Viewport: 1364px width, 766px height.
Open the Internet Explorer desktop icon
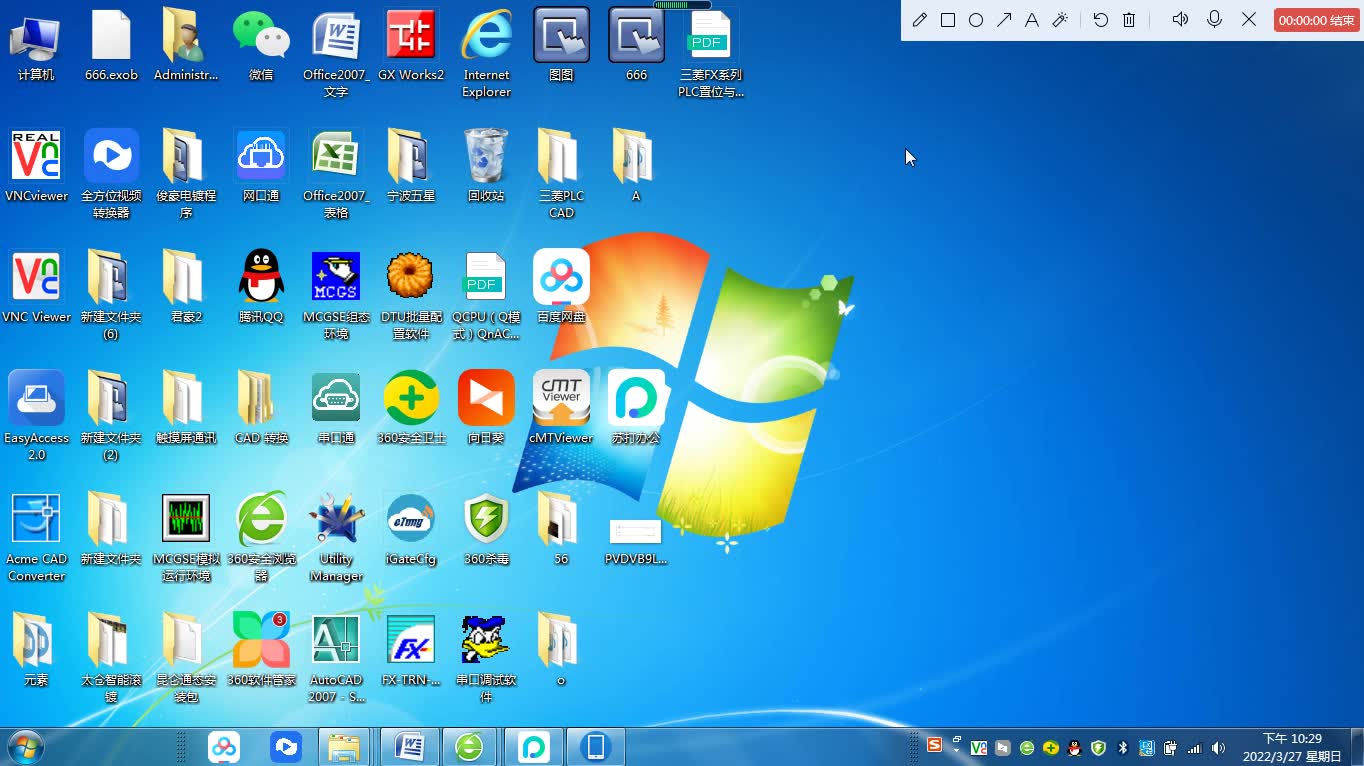pos(486,53)
